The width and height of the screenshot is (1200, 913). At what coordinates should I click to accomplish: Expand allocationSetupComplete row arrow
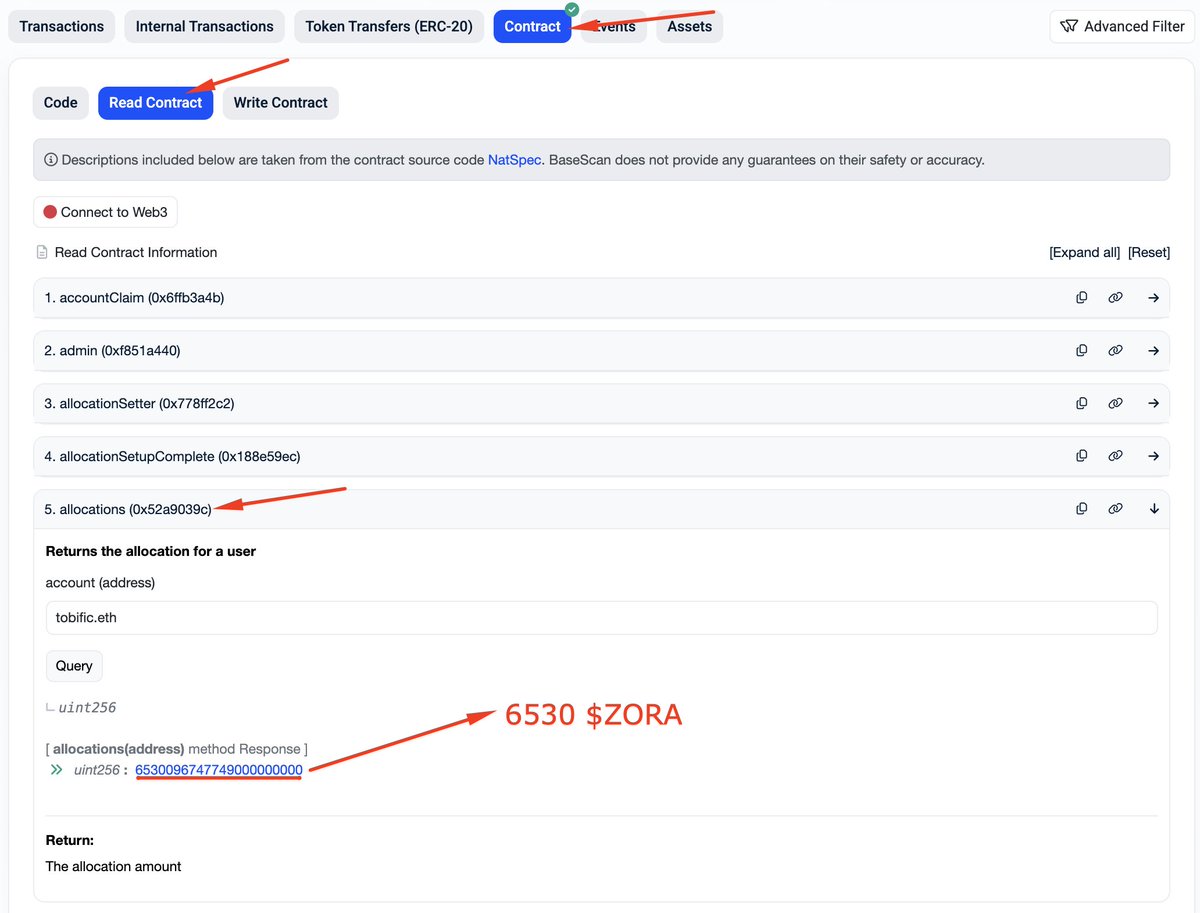click(1153, 456)
